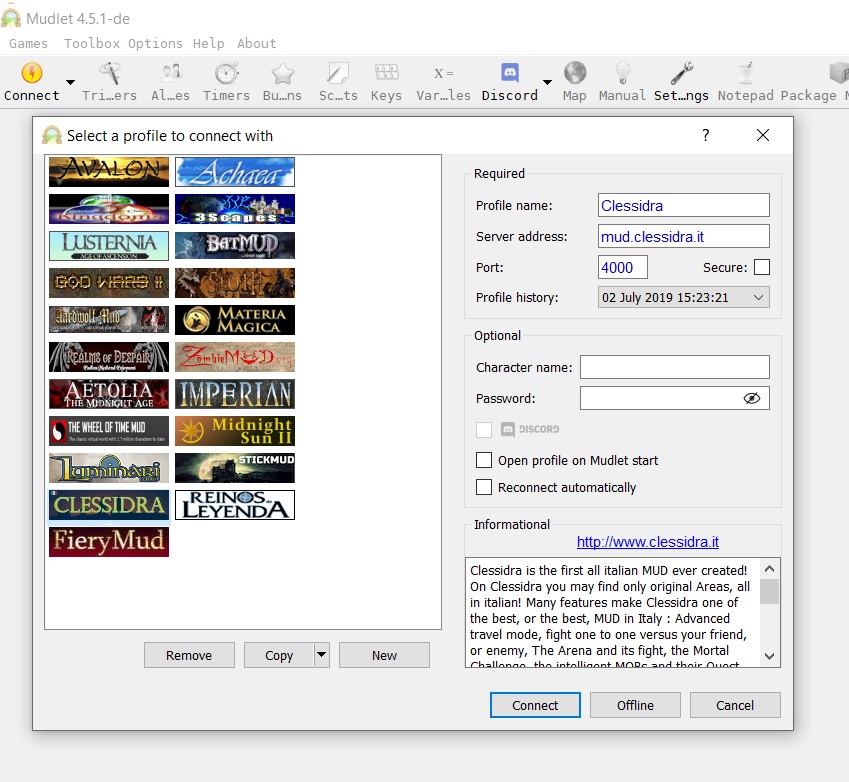Open the Keys bindings icon
The image size is (849, 782).
(x=387, y=72)
